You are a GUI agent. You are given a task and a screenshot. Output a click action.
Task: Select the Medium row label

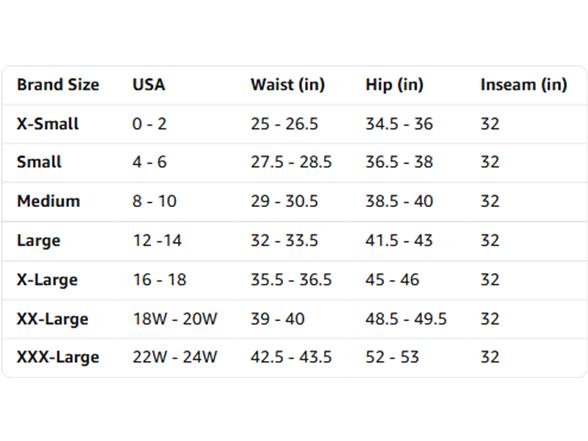[x=48, y=201]
